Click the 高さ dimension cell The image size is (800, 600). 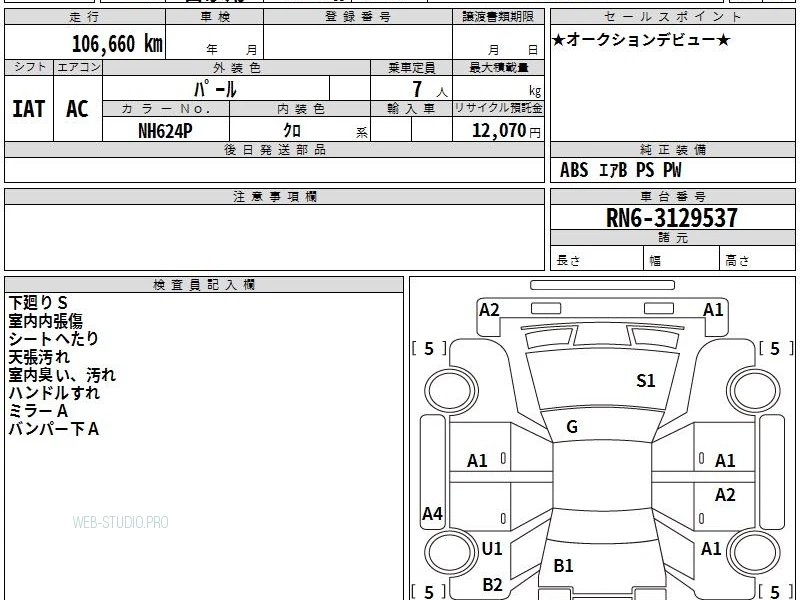(x=758, y=258)
